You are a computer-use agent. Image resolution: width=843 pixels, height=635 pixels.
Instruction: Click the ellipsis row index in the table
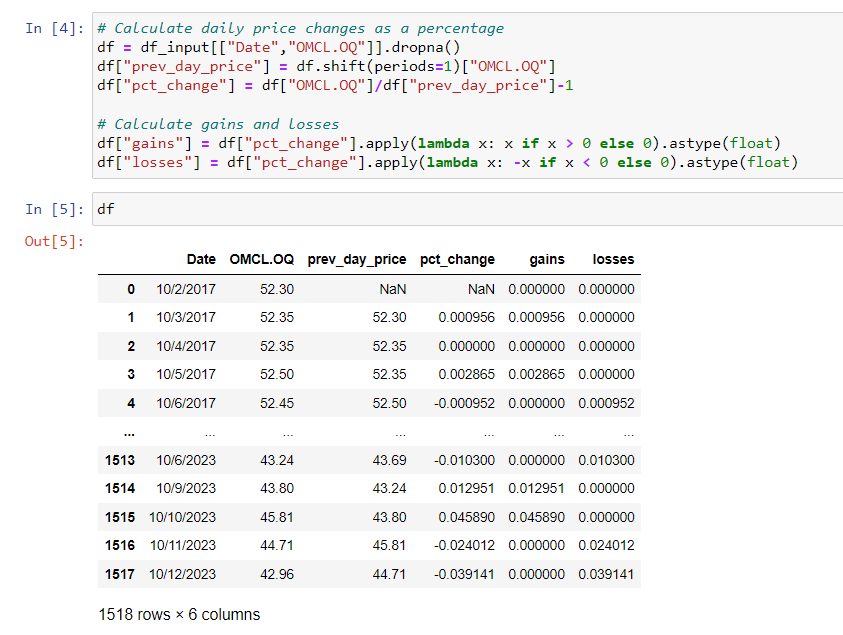point(131,434)
